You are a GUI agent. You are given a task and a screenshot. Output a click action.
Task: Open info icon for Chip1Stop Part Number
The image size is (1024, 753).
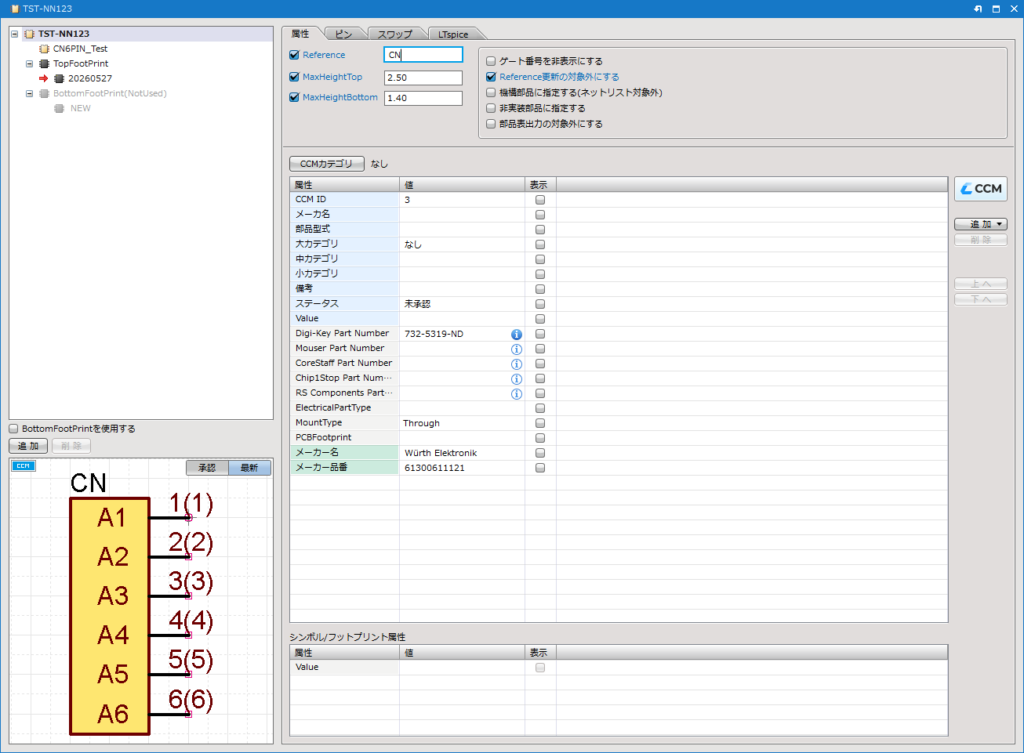[x=517, y=379]
